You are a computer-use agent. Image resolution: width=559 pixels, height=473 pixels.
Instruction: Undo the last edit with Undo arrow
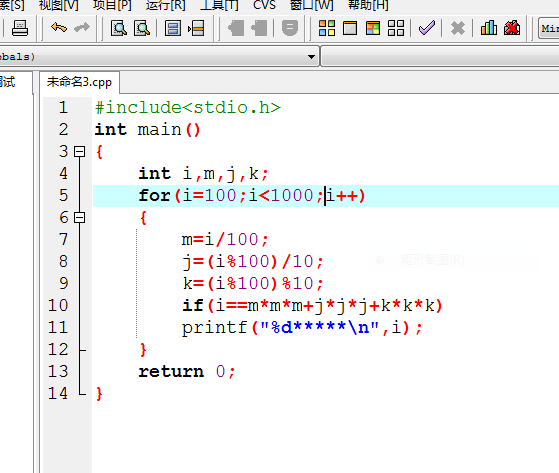(59, 27)
